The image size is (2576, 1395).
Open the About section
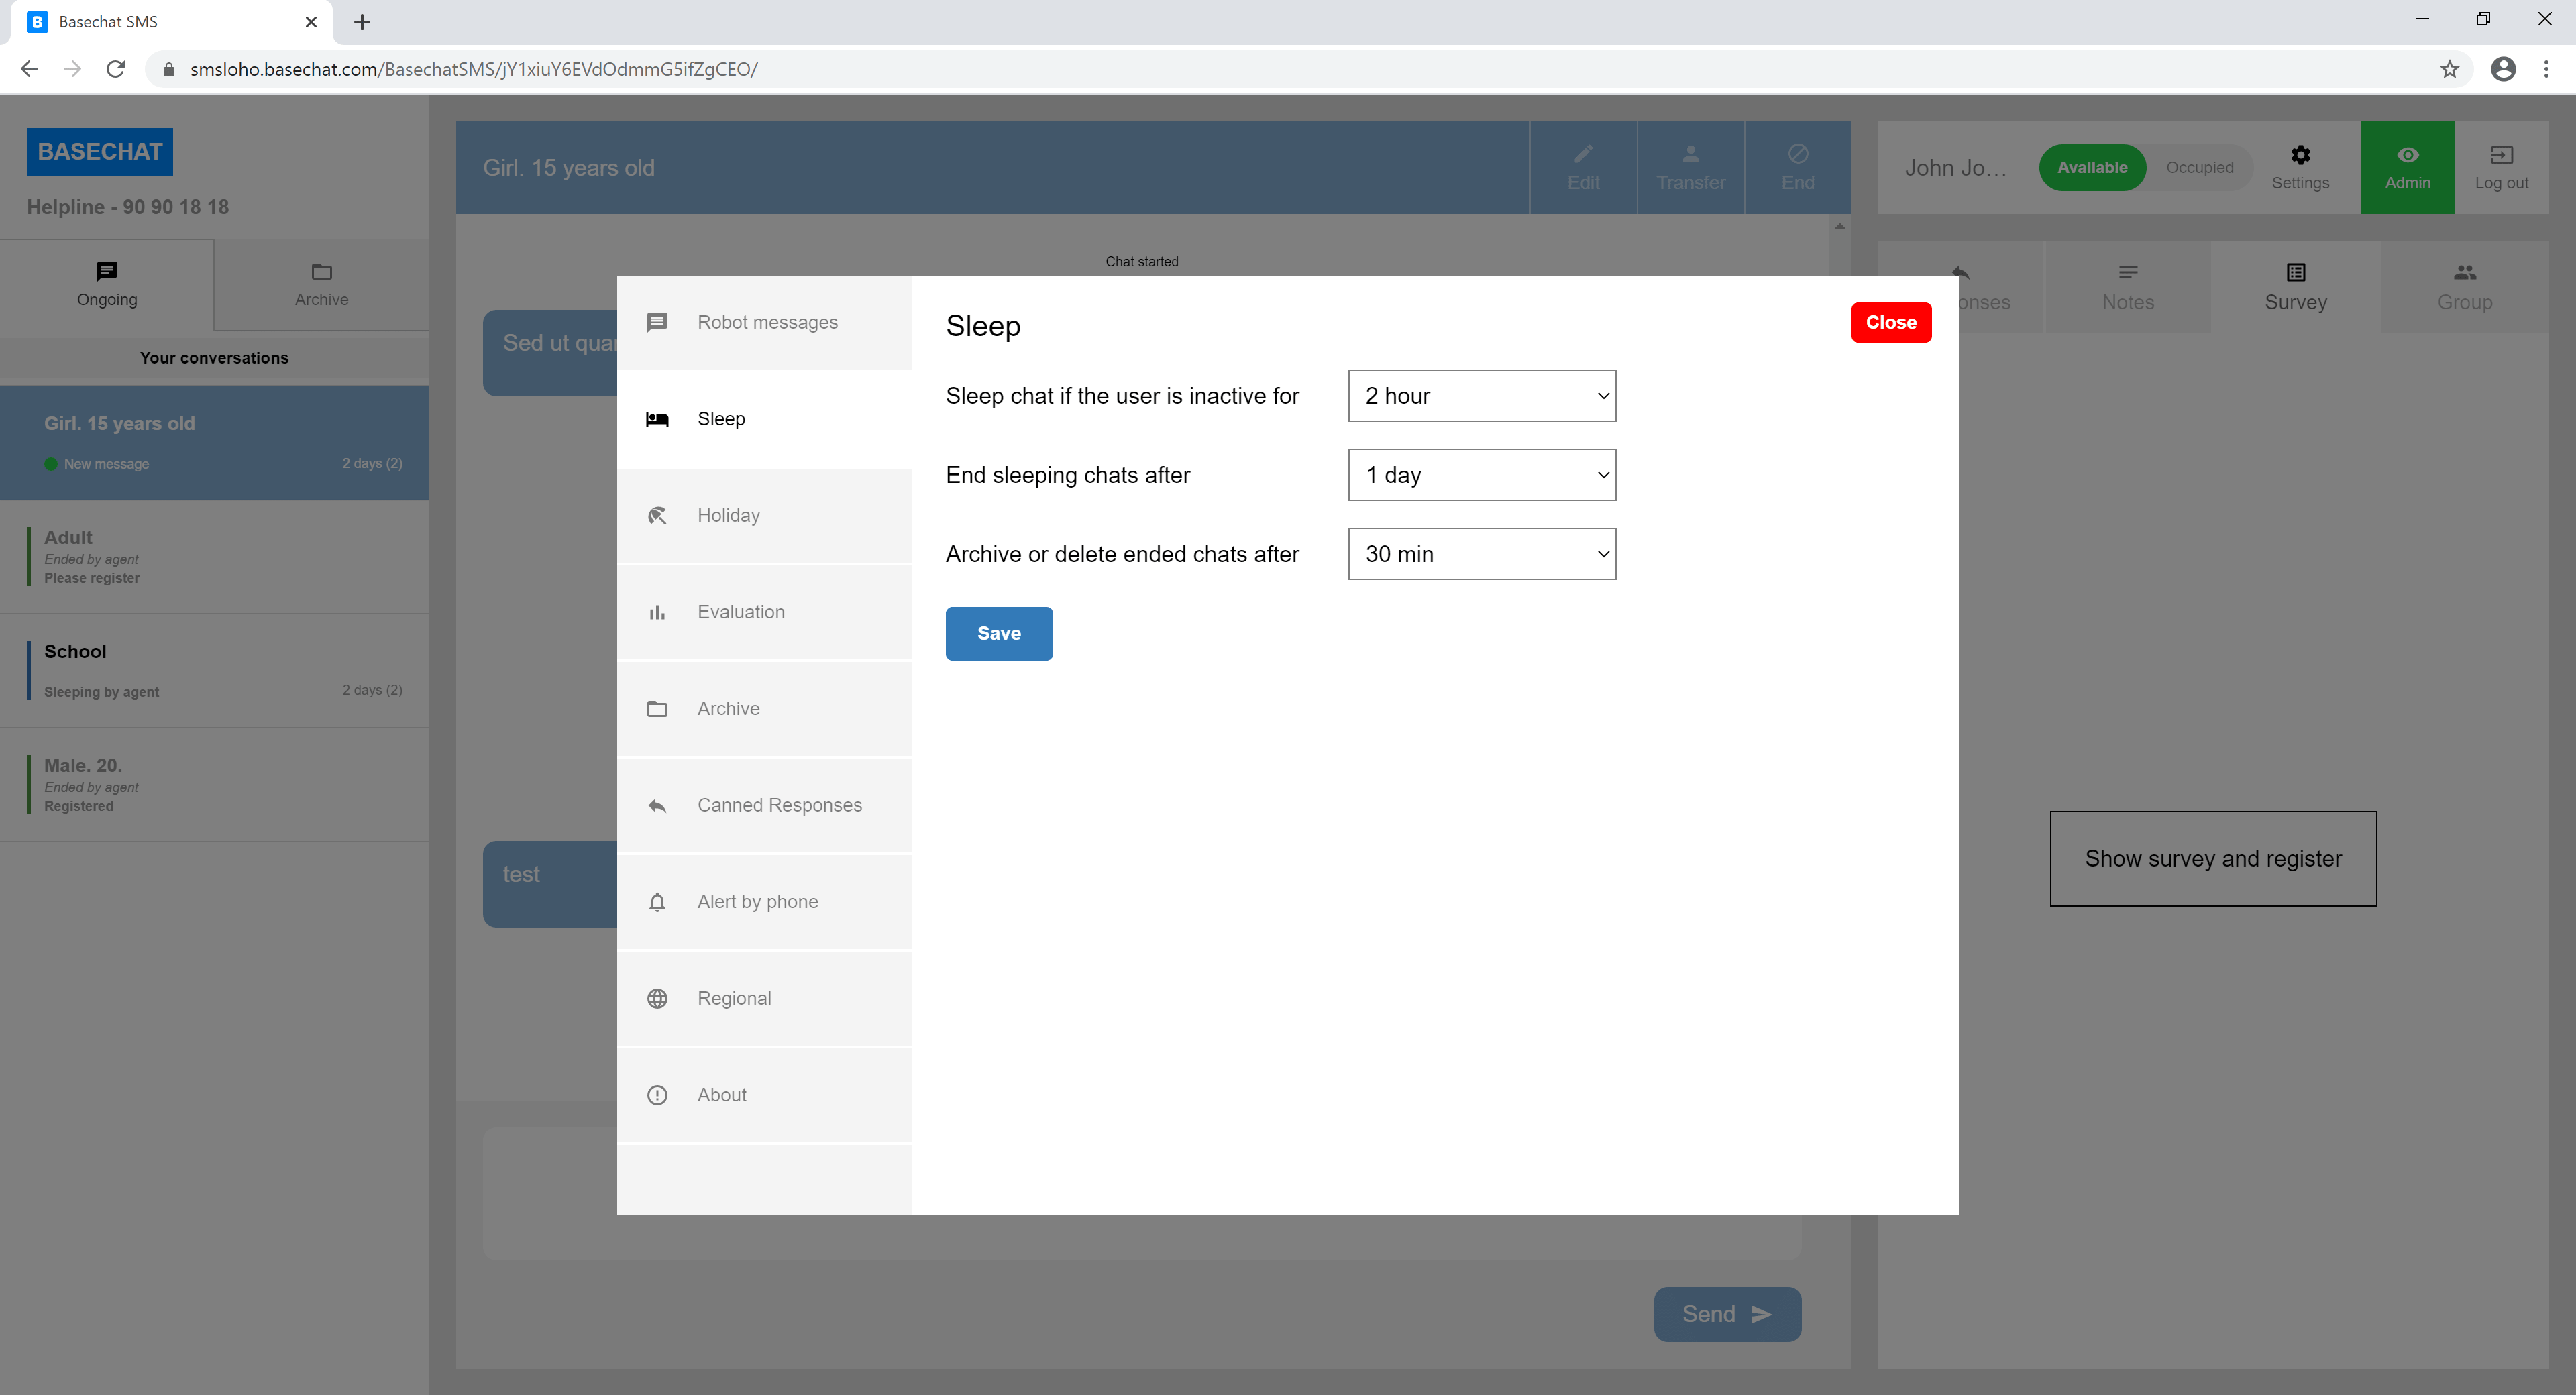[x=765, y=1095]
